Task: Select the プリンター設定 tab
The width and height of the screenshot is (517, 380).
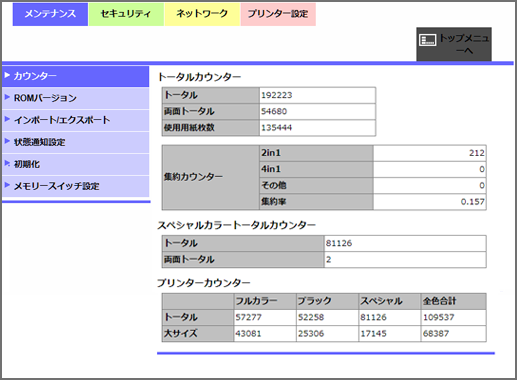Action: [x=278, y=14]
